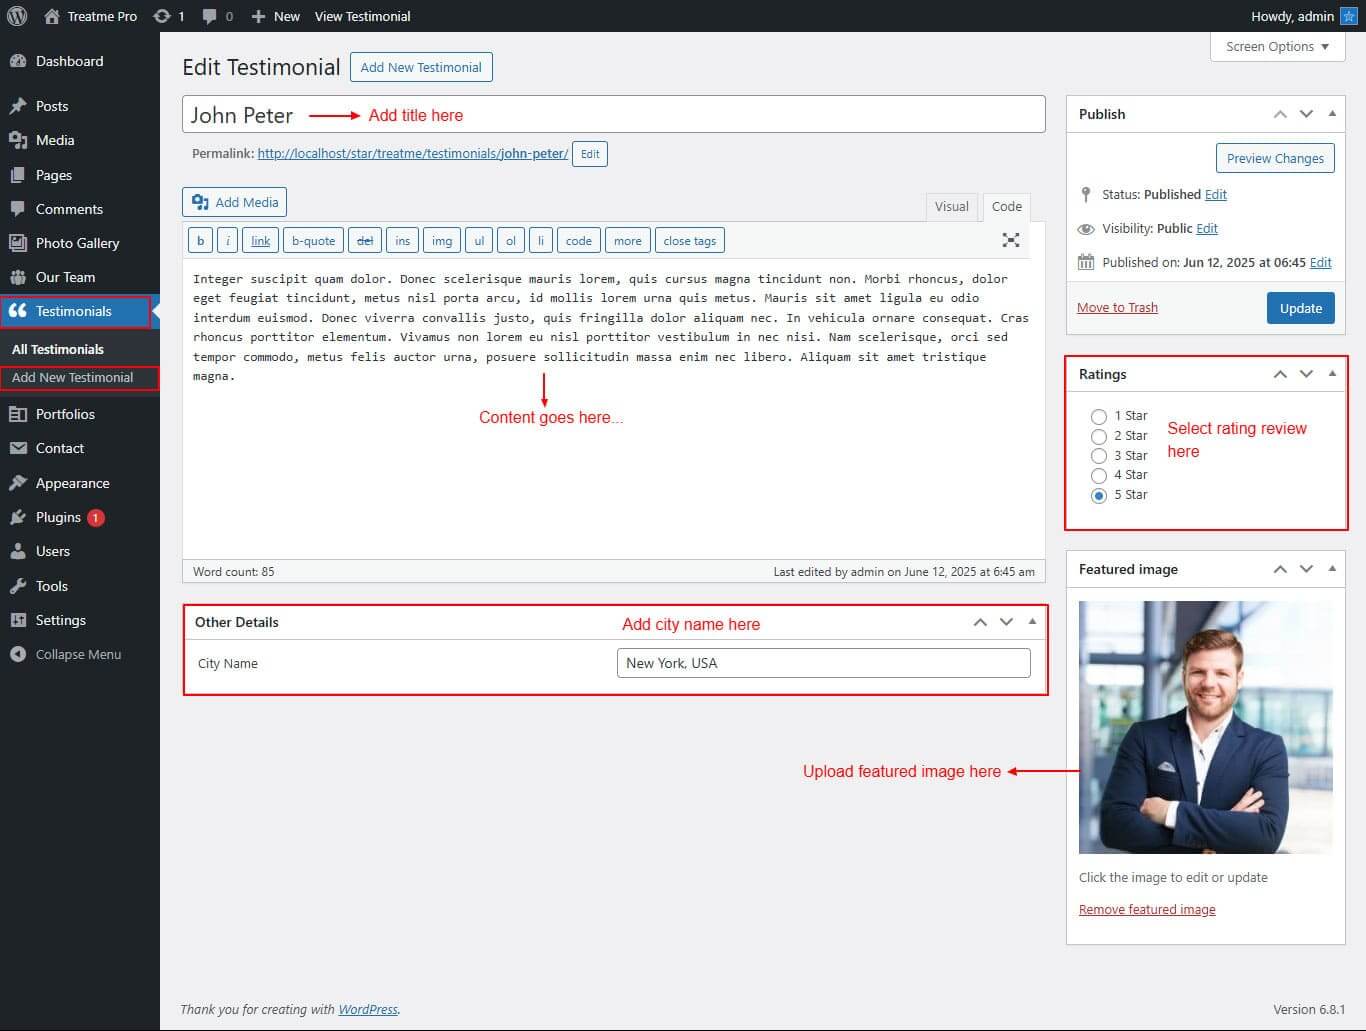The height and width of the screenshot is (1031, 1366).
Task: Click the WordPress logo icon
Action: click(17, 16)
